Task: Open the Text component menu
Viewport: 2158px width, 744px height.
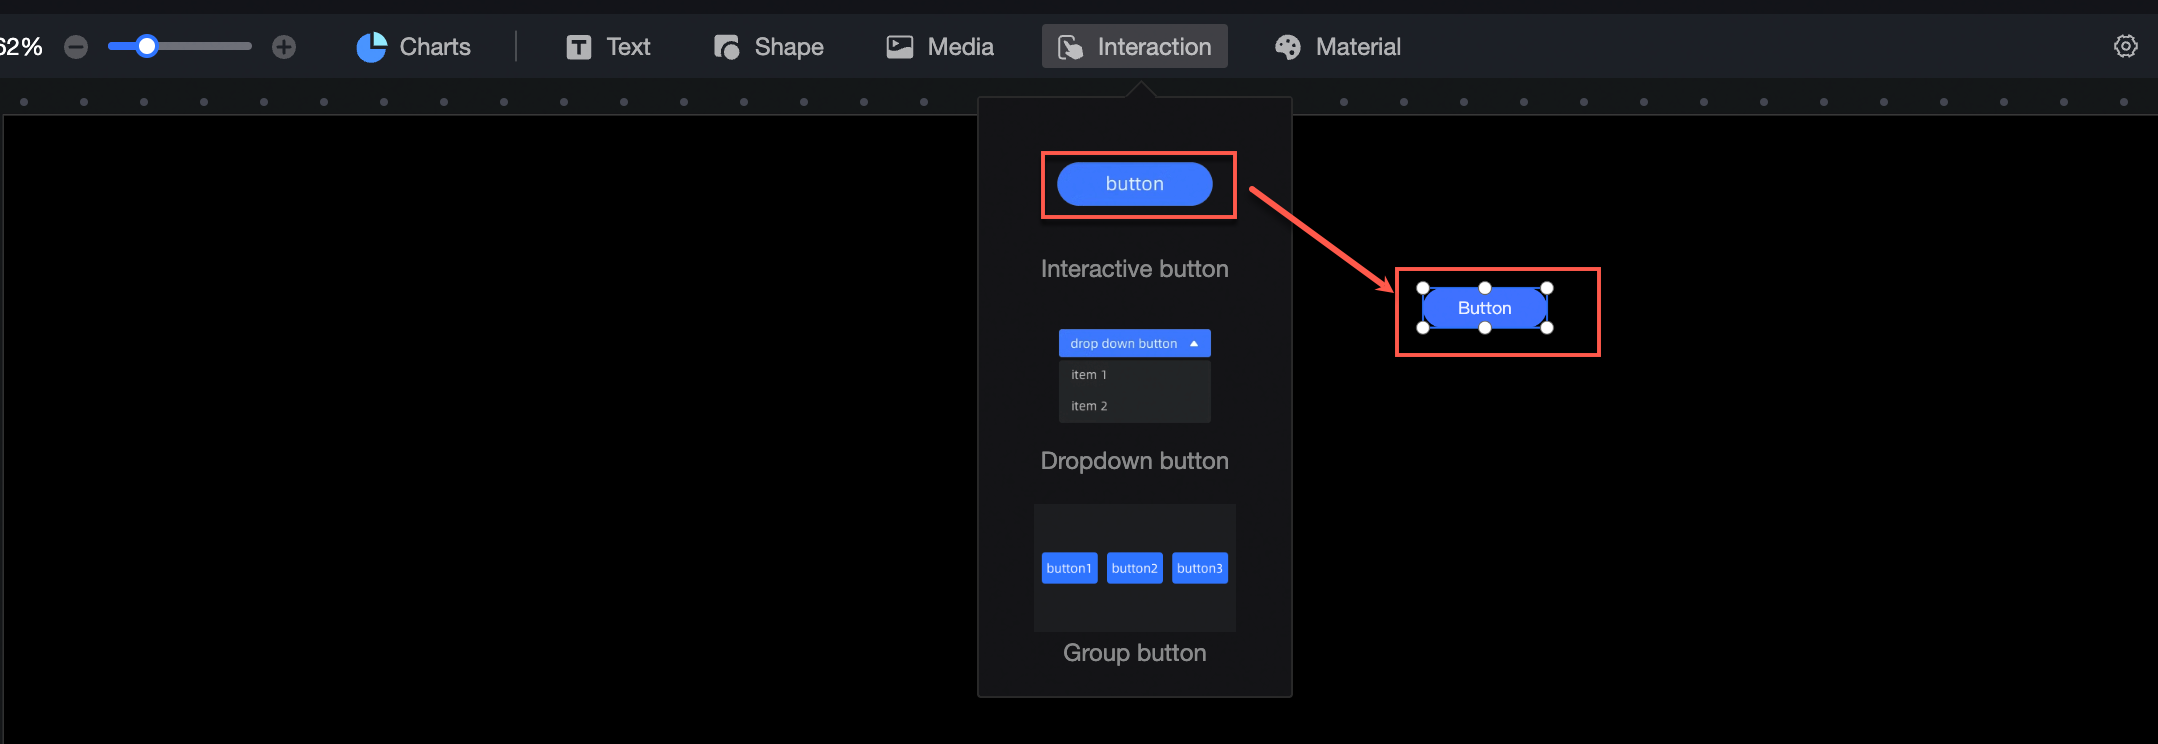Action: pyautogui.click(x=608, y=47)
